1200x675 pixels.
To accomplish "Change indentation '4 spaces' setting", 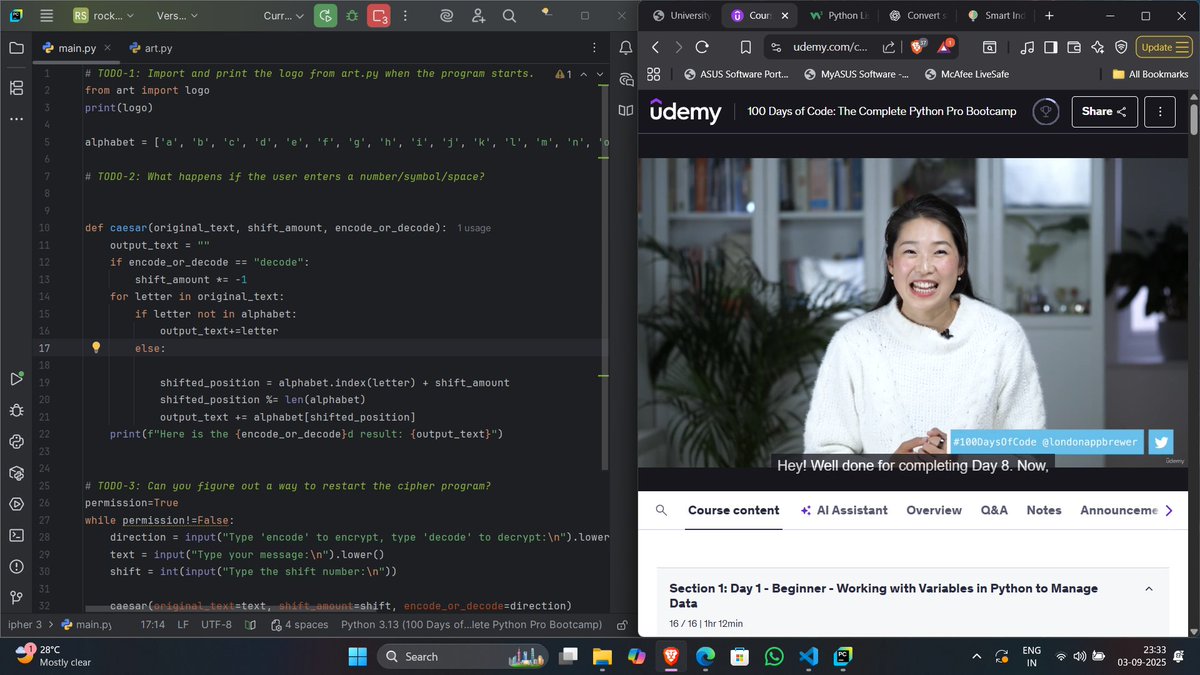I will 299,624.
